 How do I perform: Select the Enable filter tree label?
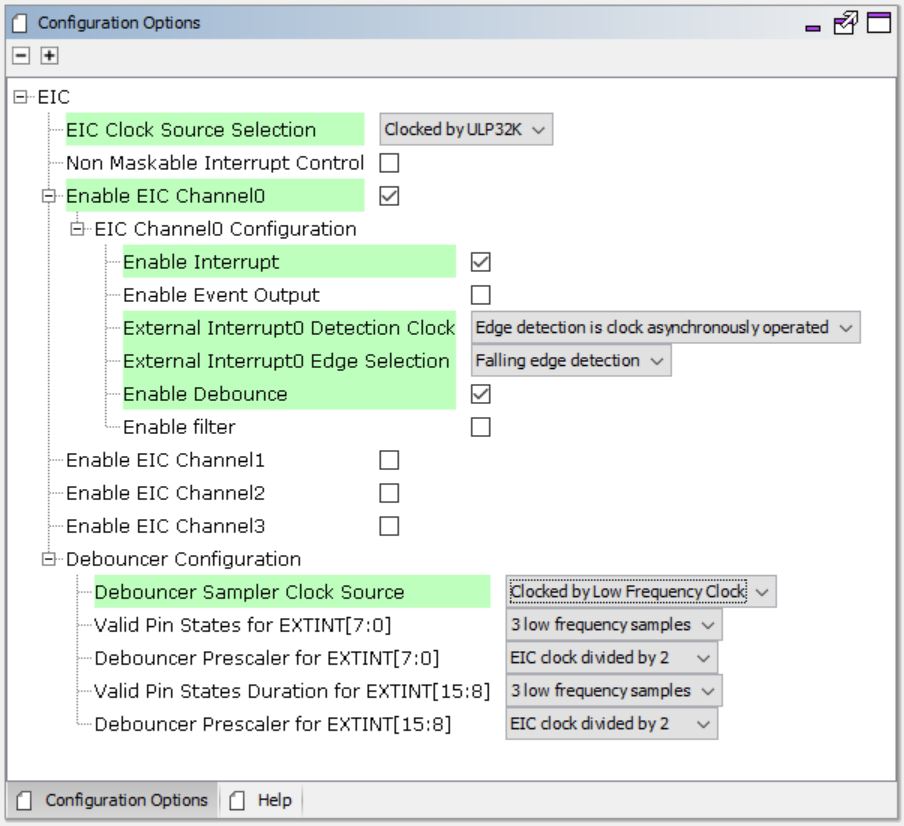179,427
